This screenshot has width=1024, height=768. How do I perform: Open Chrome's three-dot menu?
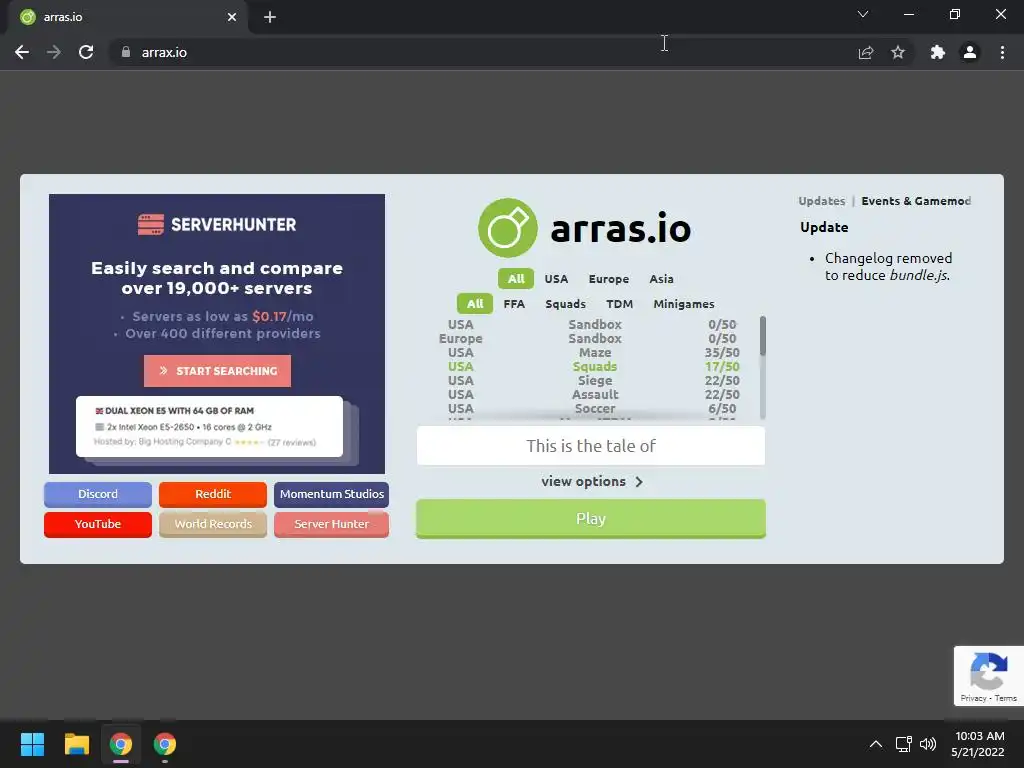pos(1002,52)
